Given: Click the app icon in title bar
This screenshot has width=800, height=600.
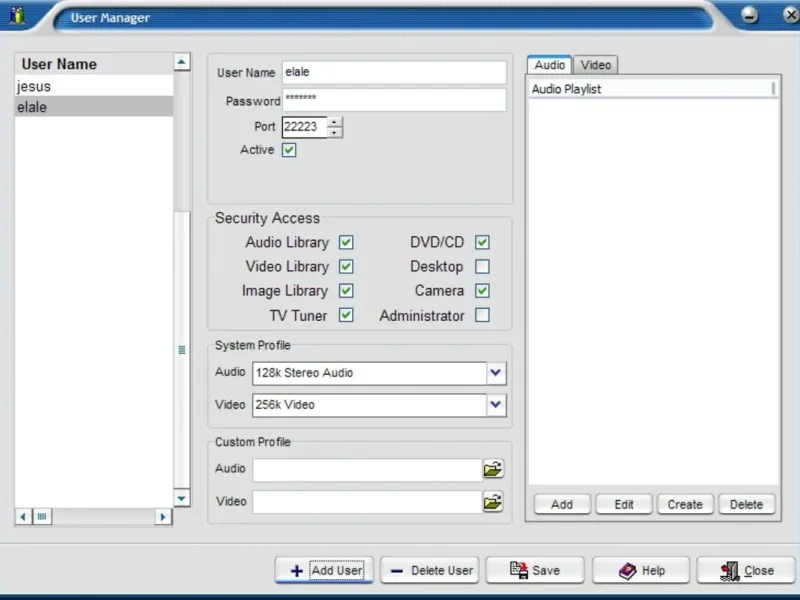Looking at the screenshot, I should coord(17,15).
